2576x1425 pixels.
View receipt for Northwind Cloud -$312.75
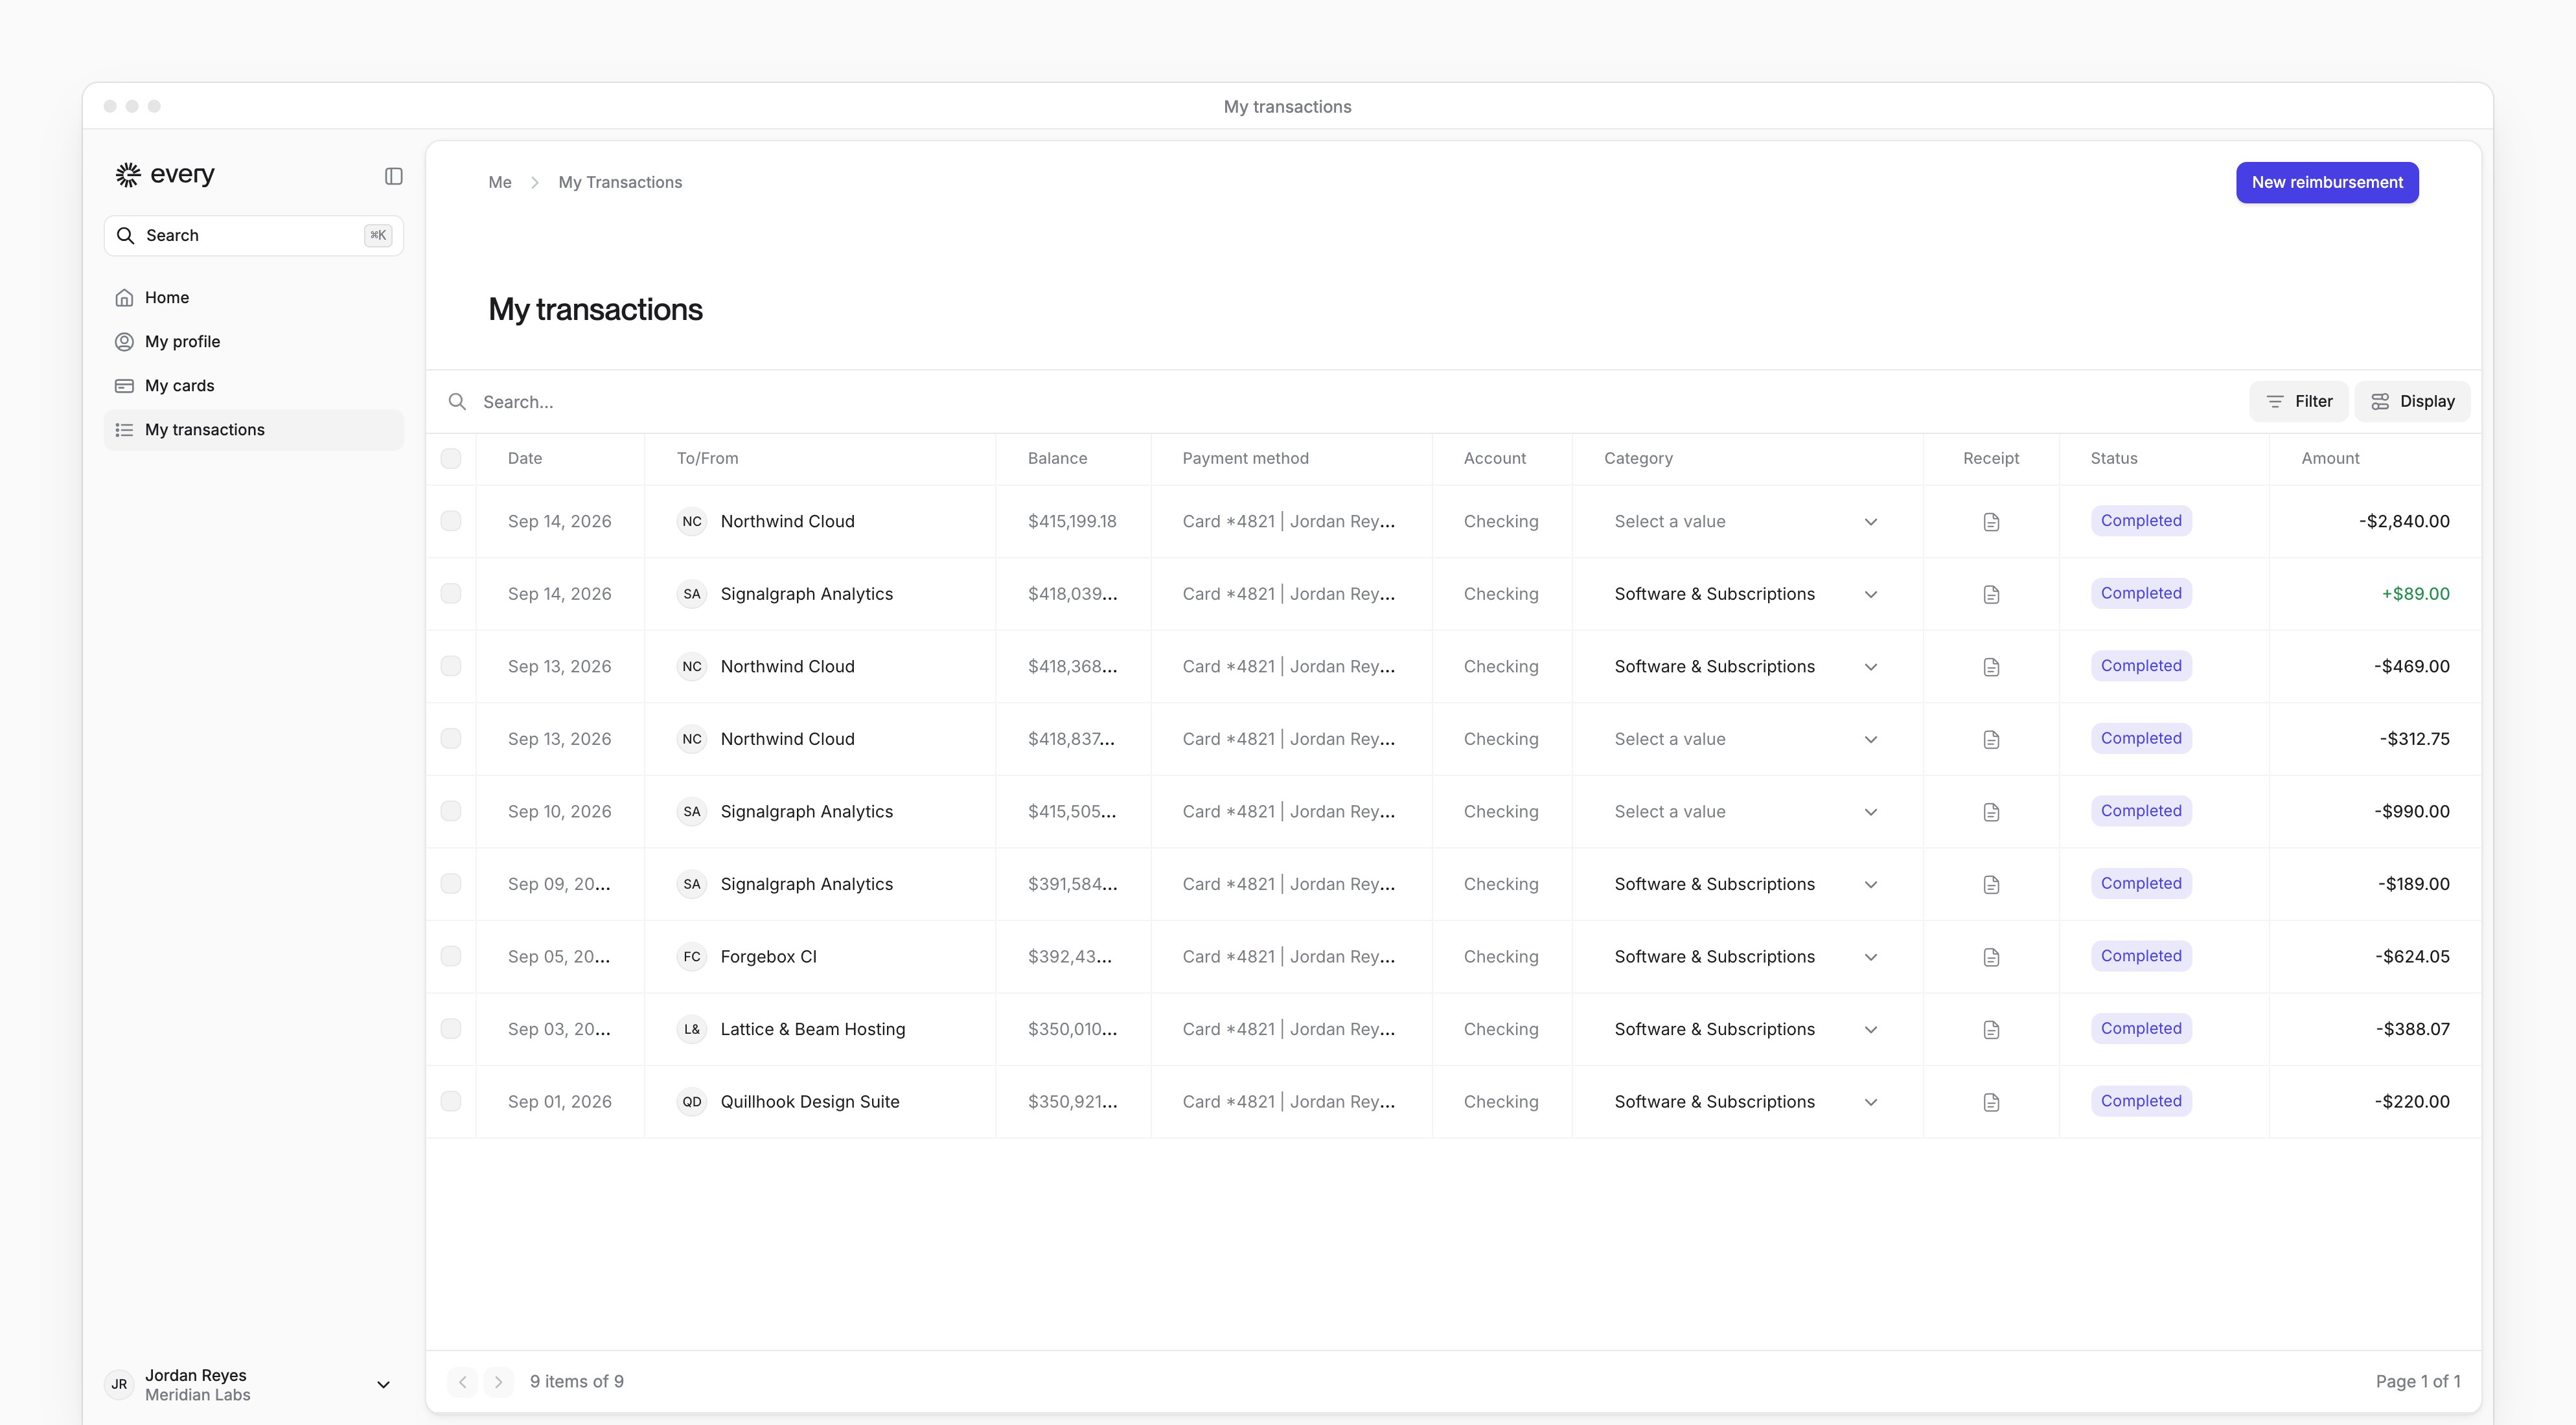point(1991,739)
